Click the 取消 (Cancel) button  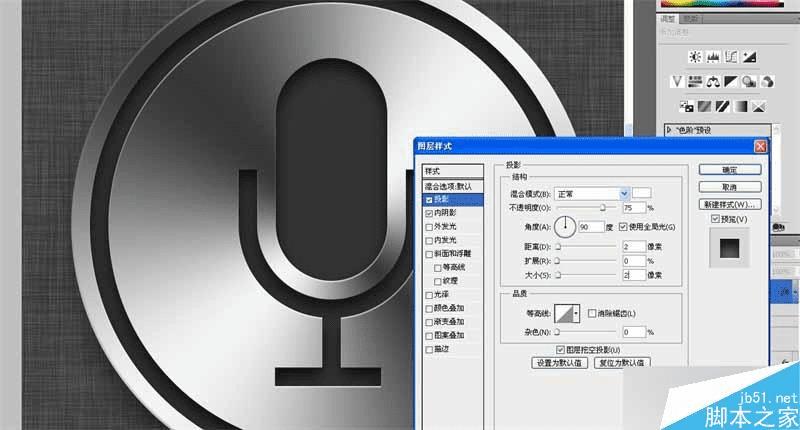(730, 187)
